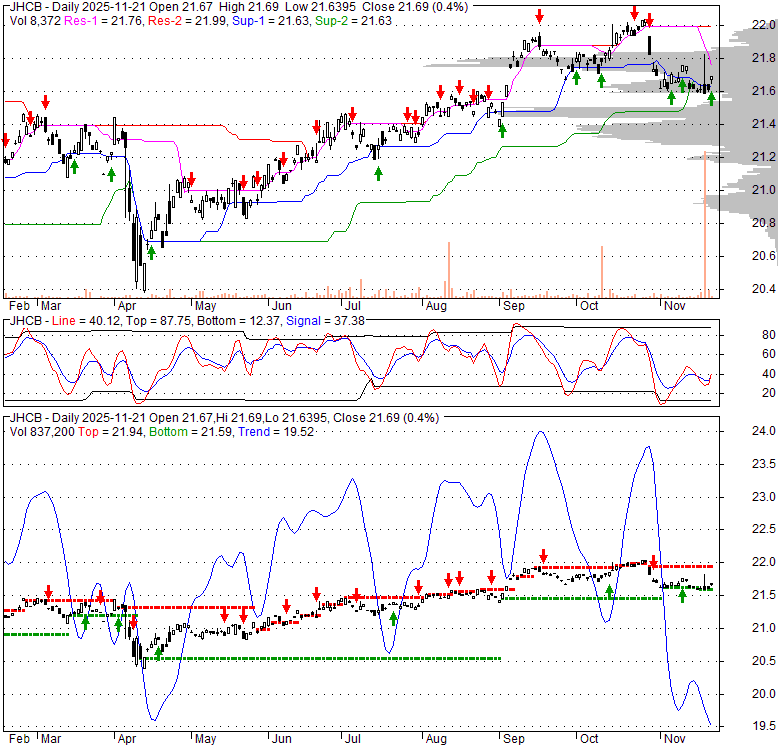Click the Top = 87.75 oscillator label
Viewport: 780px width, 745px height.
pyautogui.click(x=159, y=321)
